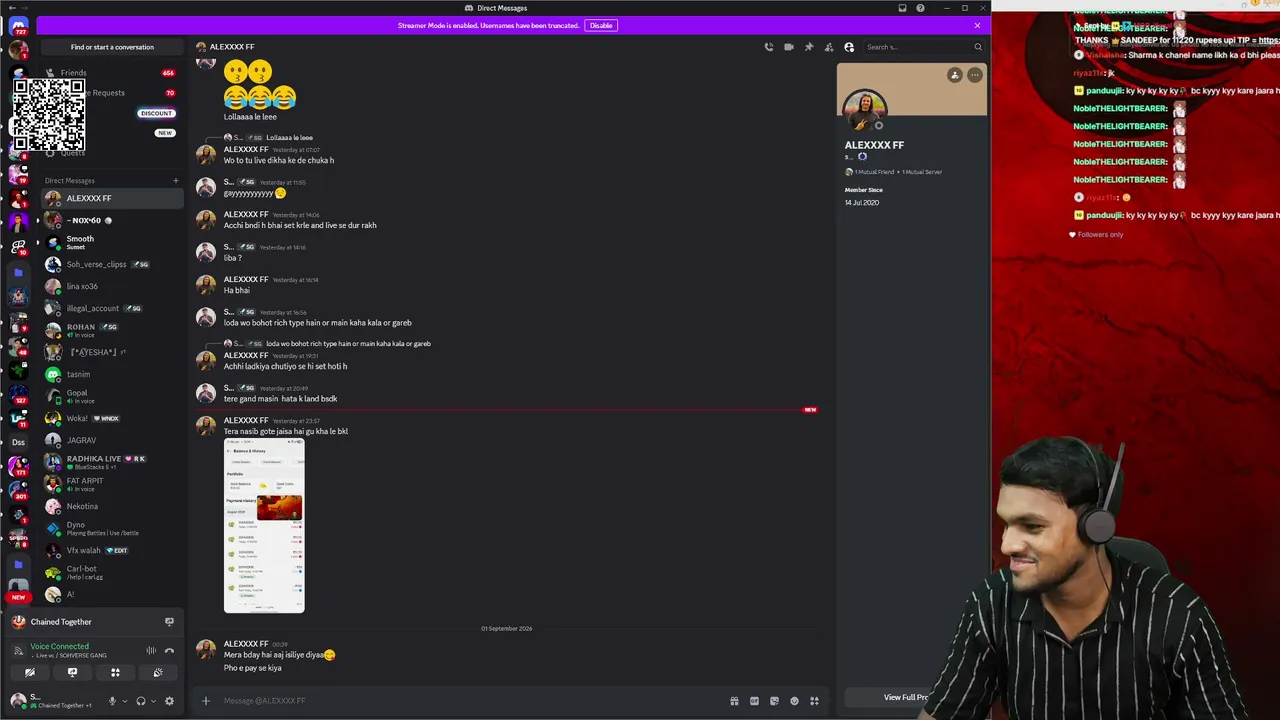Open the sticker picker

coord(774,701)
